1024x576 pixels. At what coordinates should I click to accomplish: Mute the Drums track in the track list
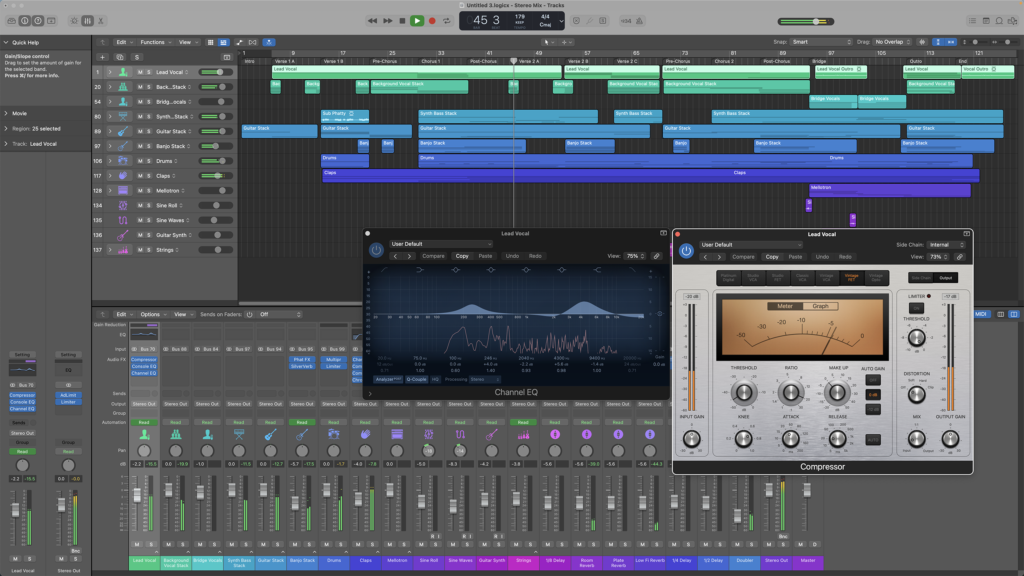pos(140,161)
